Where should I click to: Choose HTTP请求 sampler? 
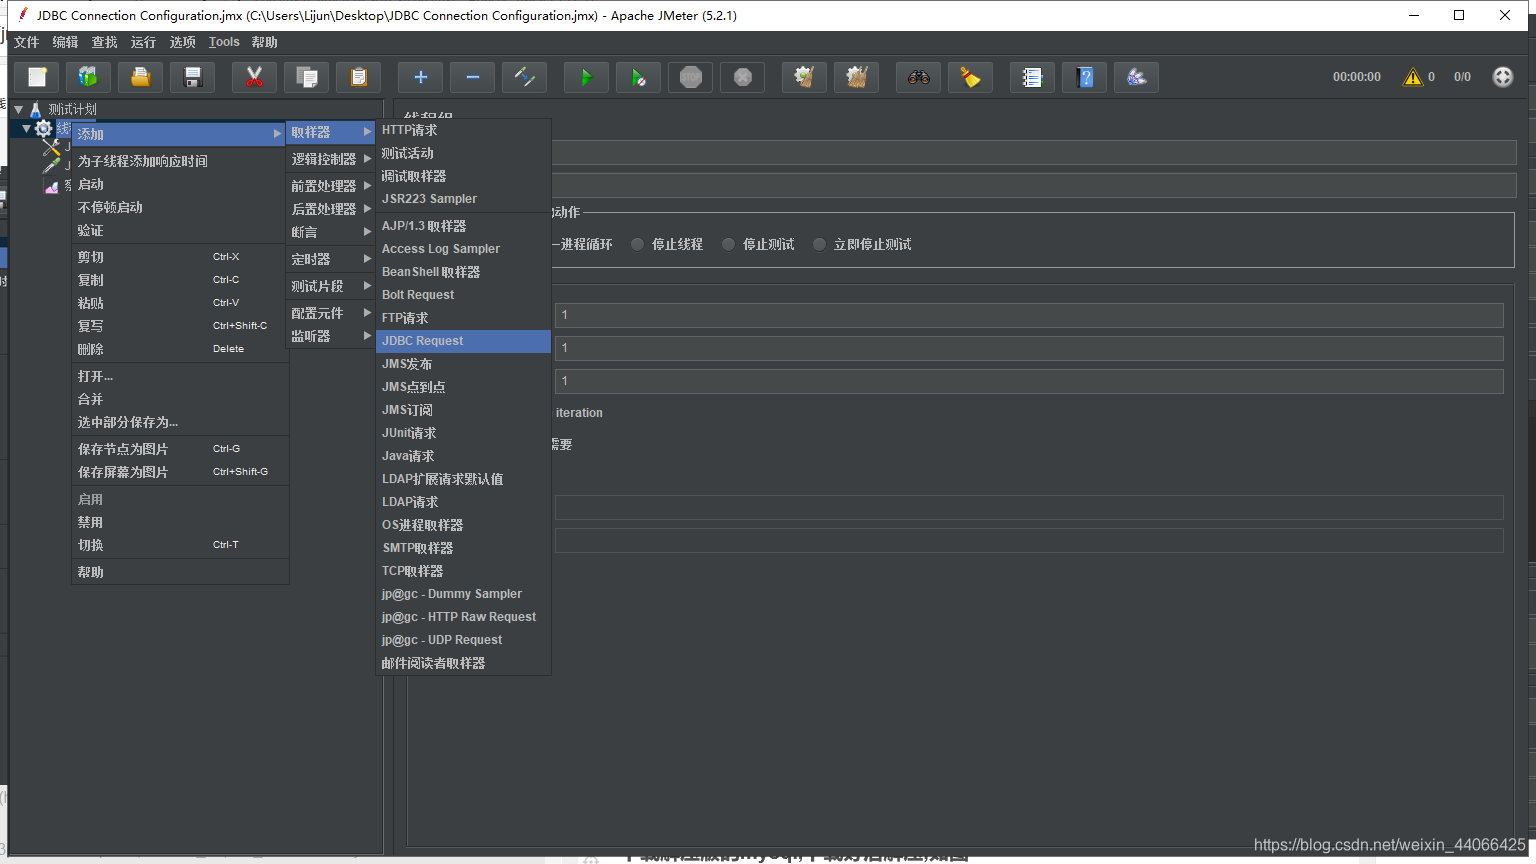(463, 130)
